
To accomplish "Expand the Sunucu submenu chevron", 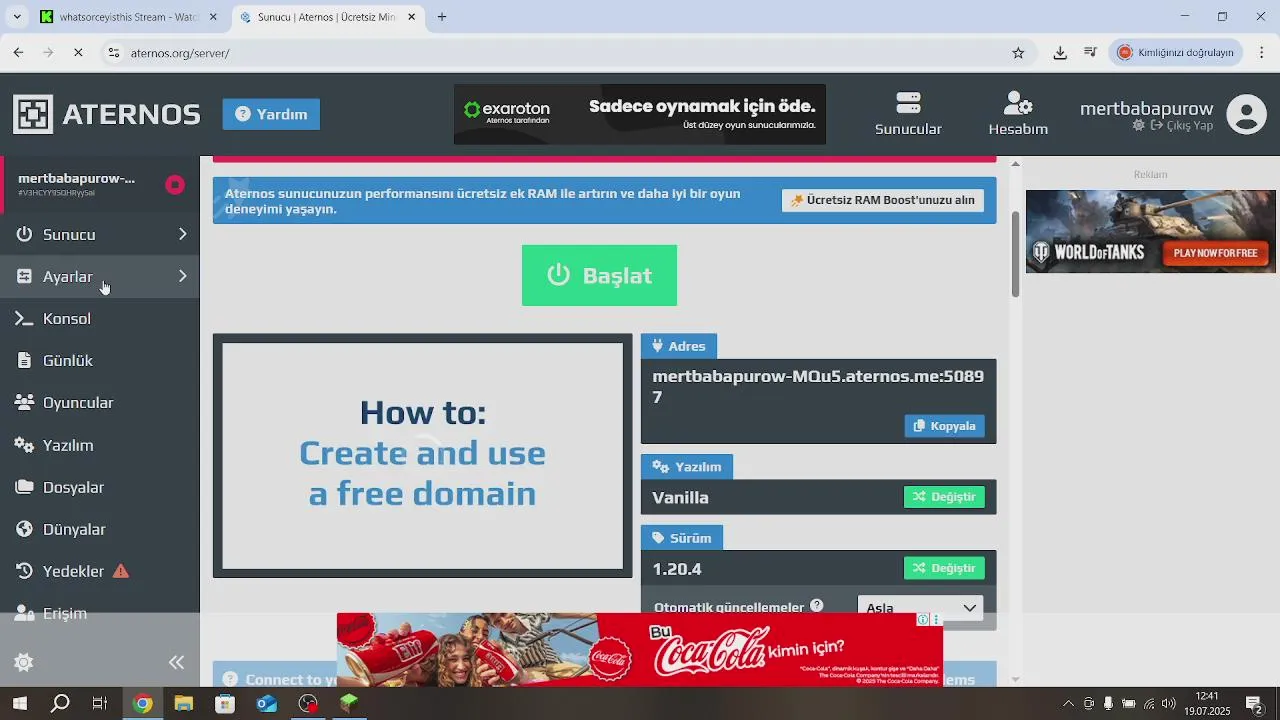I will pyautogui.click(x=182, y=234).
